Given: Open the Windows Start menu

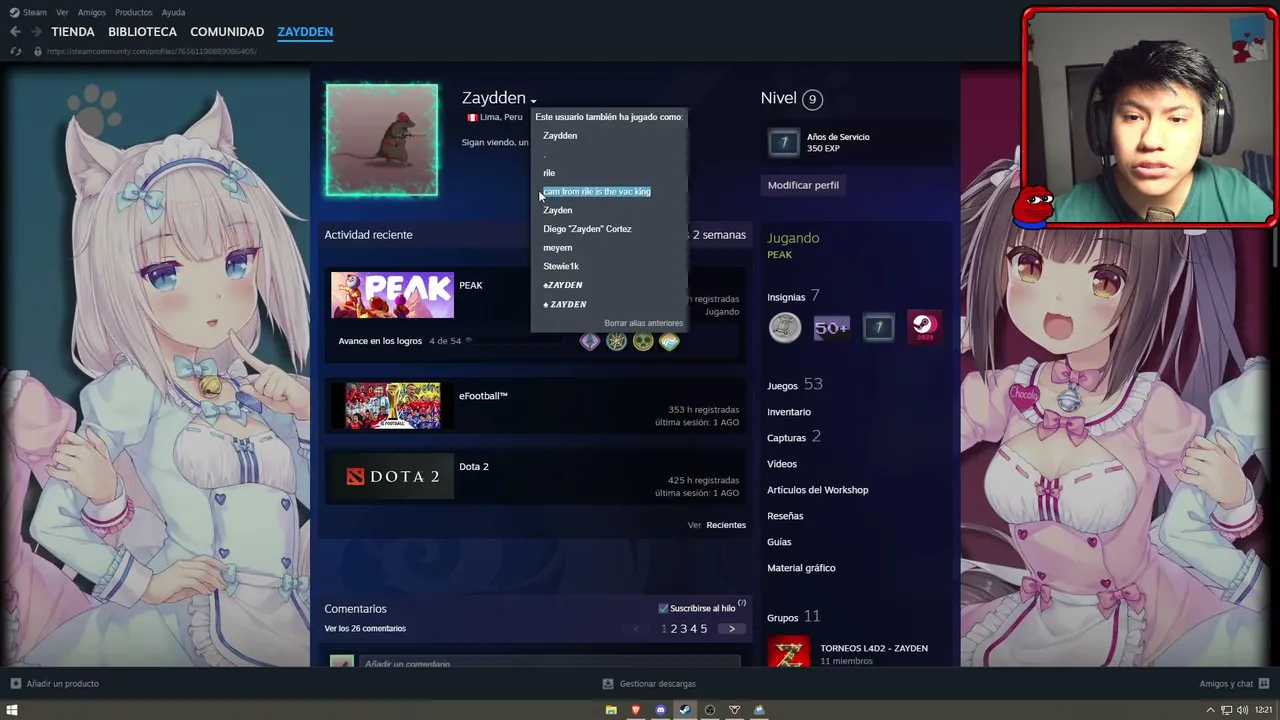Looking at the screenshot, I should pyautogui.click(x=12, y=710).
